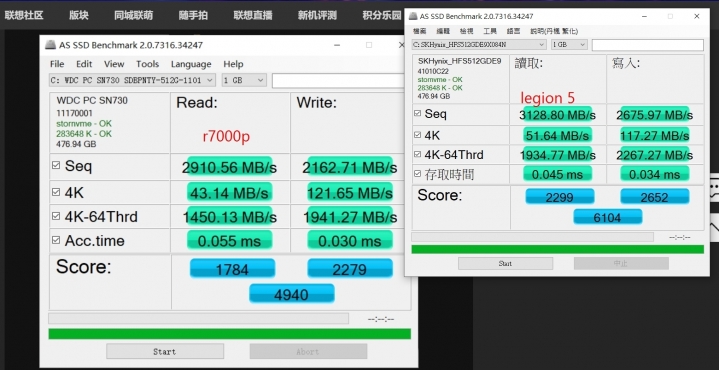Open the WDC PC SN730 drive dropdown
The height and width of the screenshot is (370, 720).
click(132, 80)
